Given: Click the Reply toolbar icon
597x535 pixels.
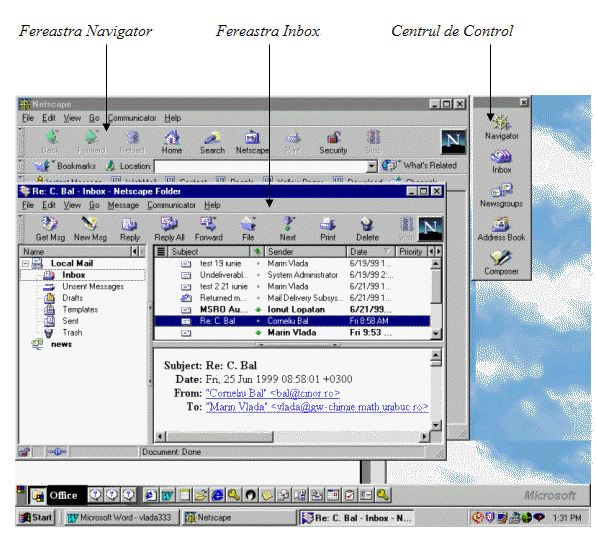Looking at the screenshot, I should click(x=130, y=229).
